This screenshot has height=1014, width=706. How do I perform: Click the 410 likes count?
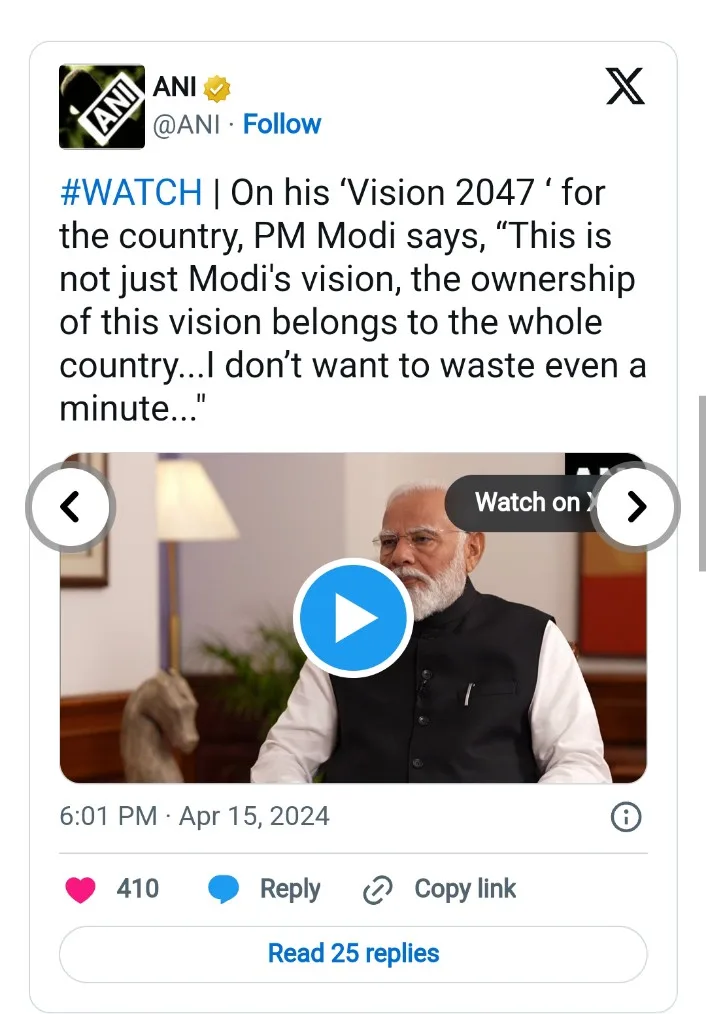pos(138,889)
